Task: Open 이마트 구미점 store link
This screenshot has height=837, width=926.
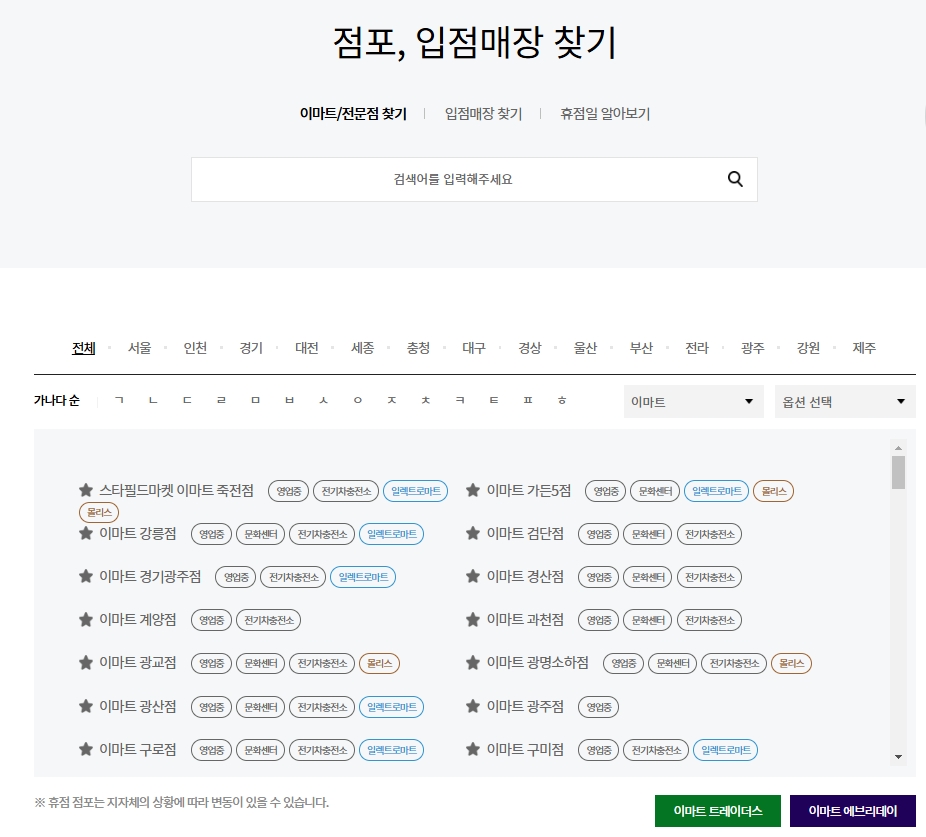Action: pyautogui.click(x=525, y=749)
